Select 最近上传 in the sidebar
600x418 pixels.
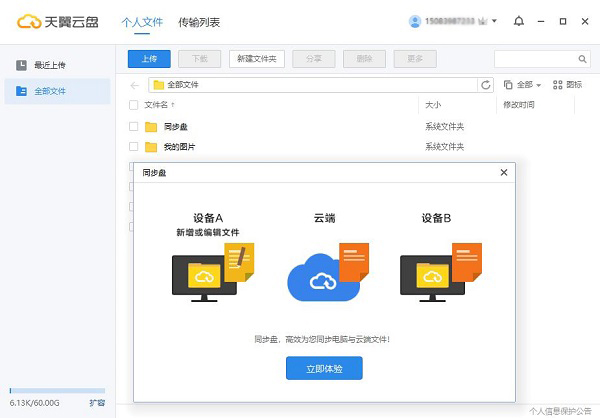pos(57,65)
